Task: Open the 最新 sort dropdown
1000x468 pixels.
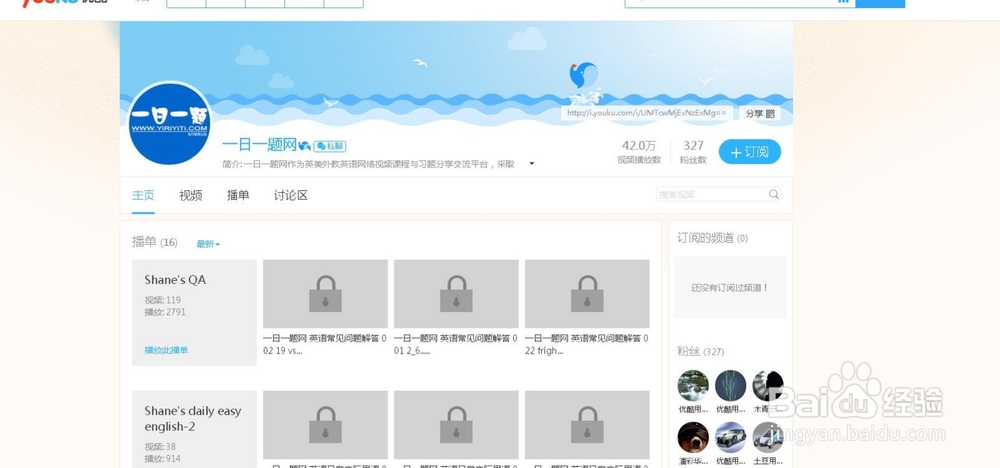Action: coord(208,244)
